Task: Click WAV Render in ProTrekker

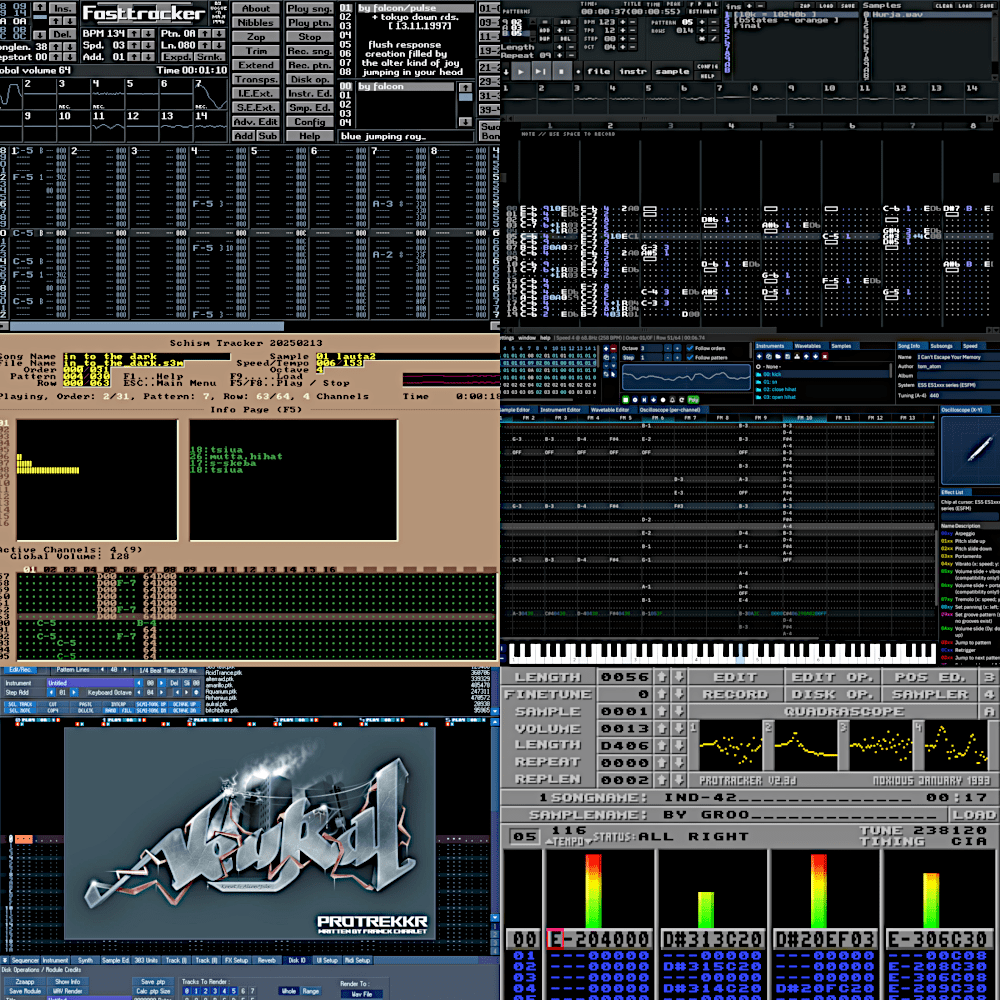Action: tap(68, 991)
